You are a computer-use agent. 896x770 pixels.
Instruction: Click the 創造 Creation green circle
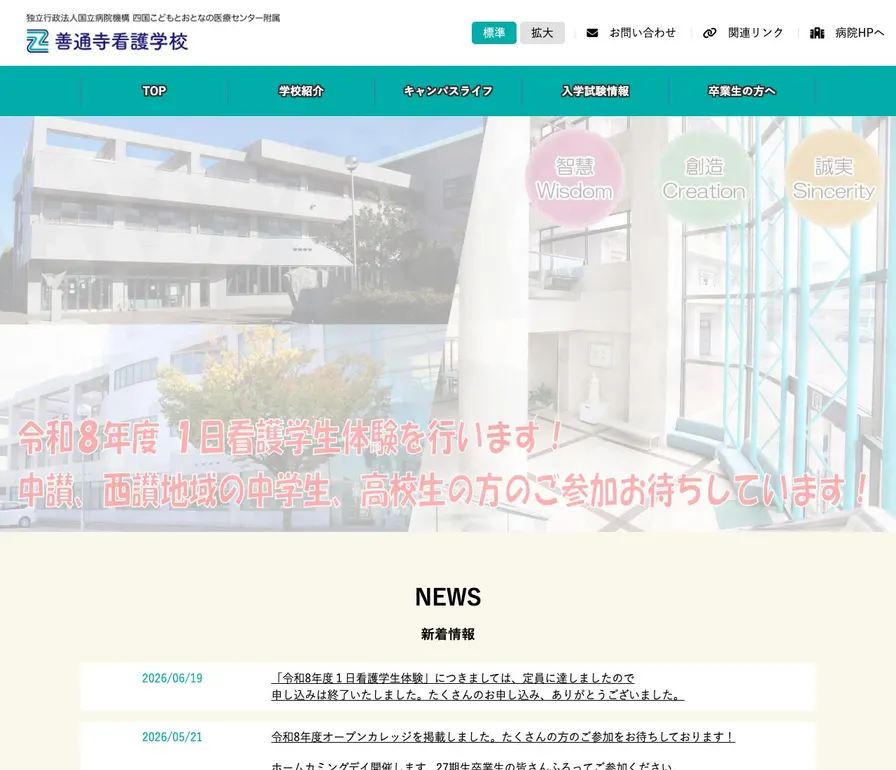tap(703, 178)
